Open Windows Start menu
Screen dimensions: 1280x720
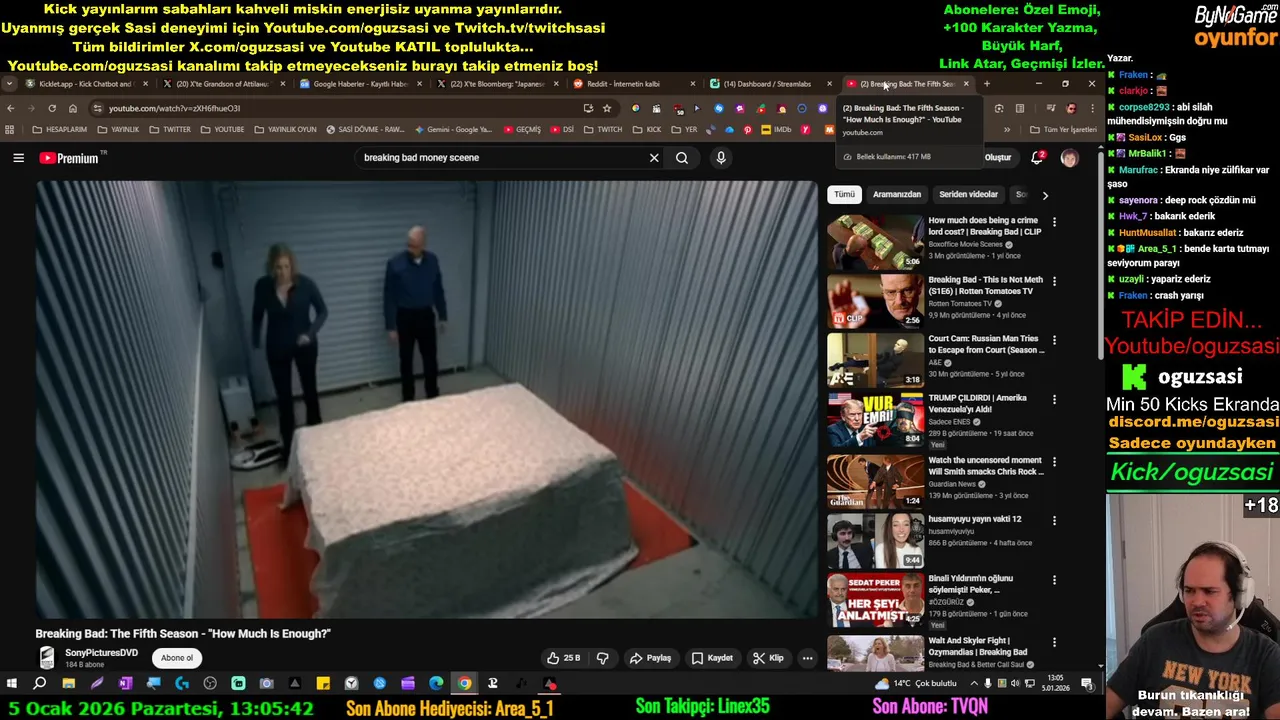click(x=11, y=684)
